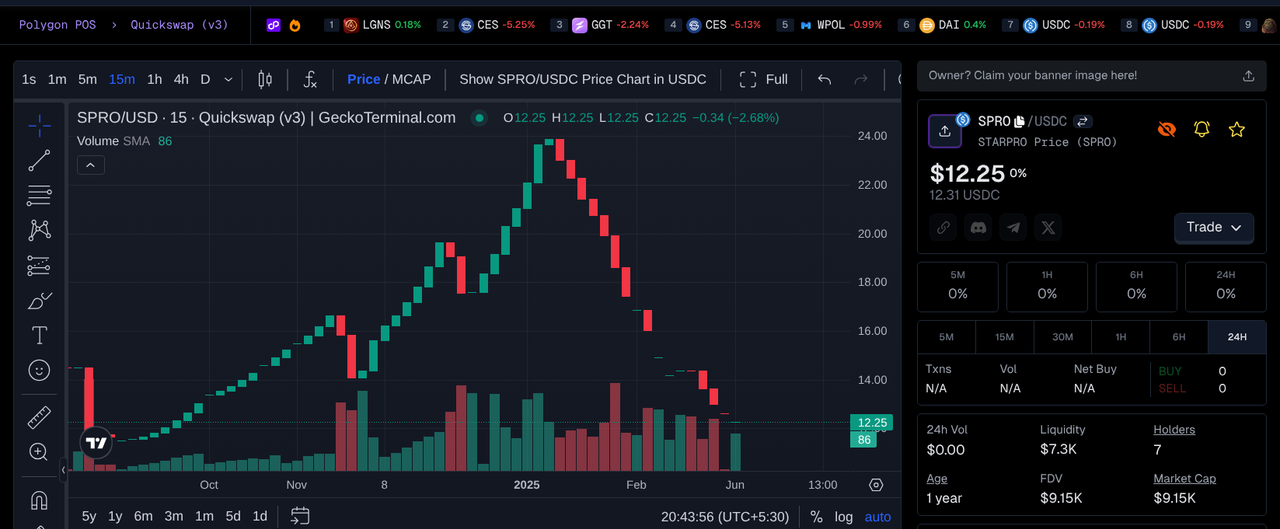Open the trending fire icon
Viewport: 1280px width, 529px height.
(295, 24)
